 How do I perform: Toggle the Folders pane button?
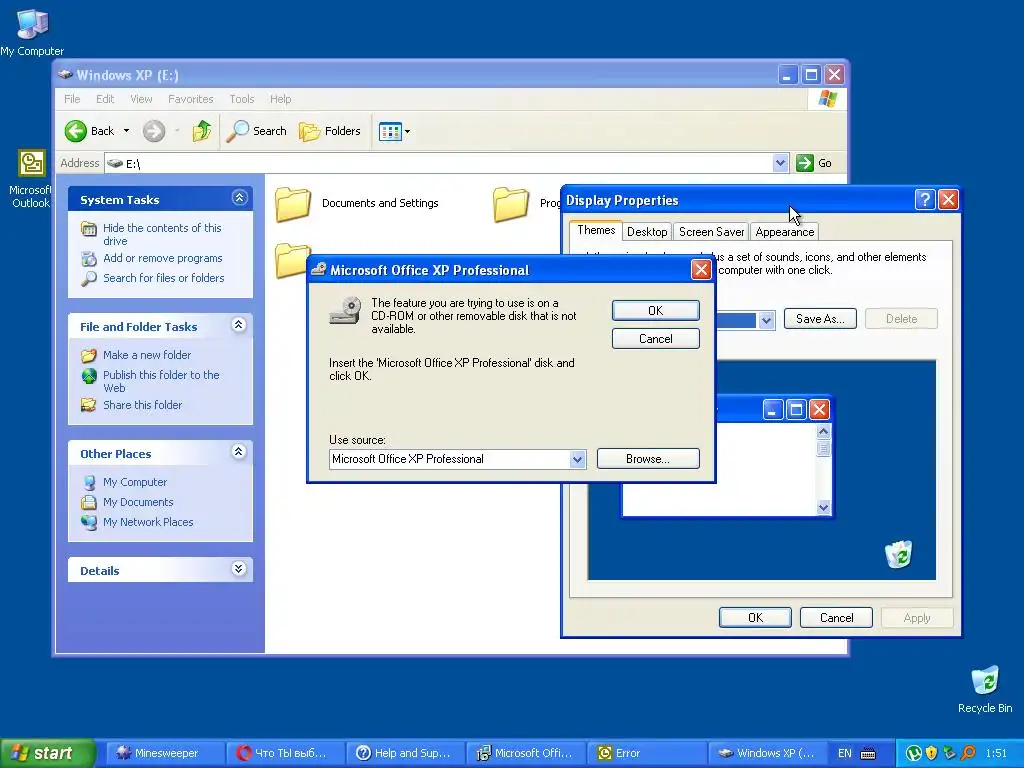point(330,131)
